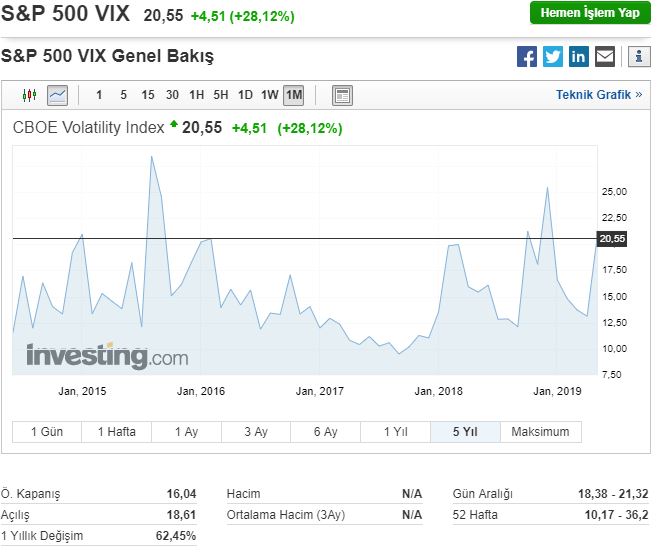Click the Jan, 2016 axis label
664x560 pixels.
(201, 391)
